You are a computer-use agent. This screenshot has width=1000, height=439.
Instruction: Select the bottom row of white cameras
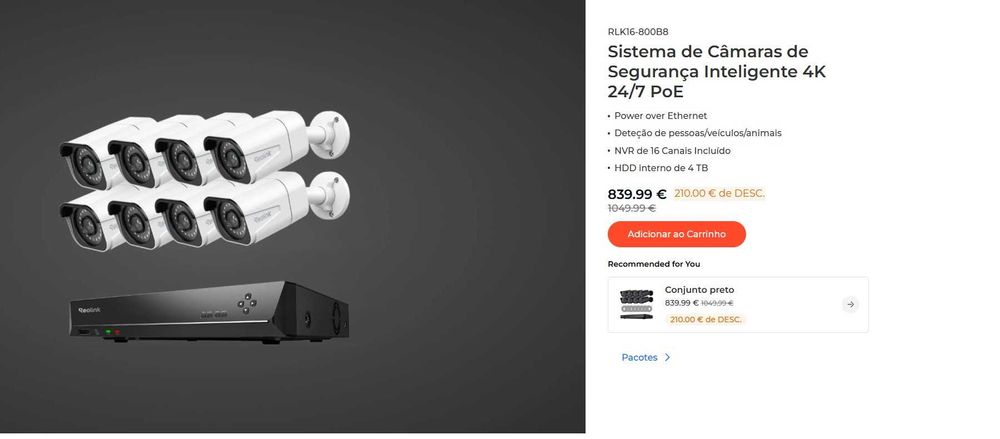click(x=205, y=211)
